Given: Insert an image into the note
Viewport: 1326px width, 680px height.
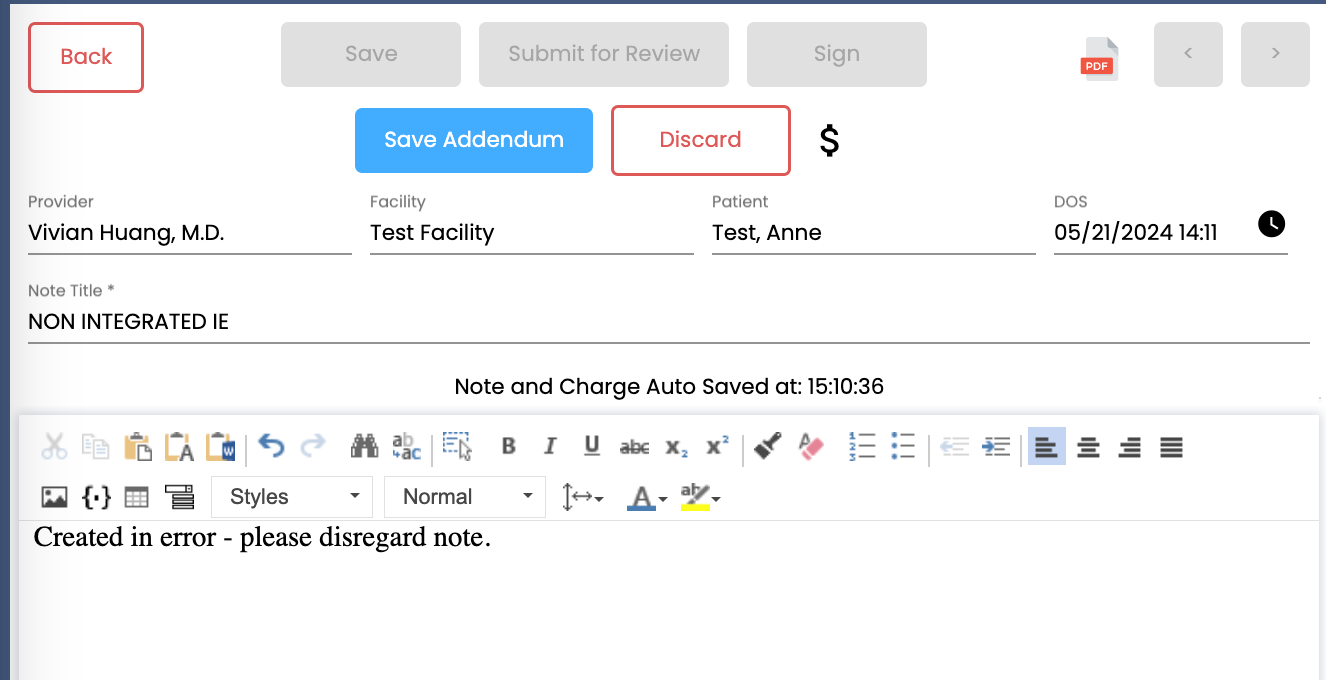Looking at the screenshot, I should (54, 497).
